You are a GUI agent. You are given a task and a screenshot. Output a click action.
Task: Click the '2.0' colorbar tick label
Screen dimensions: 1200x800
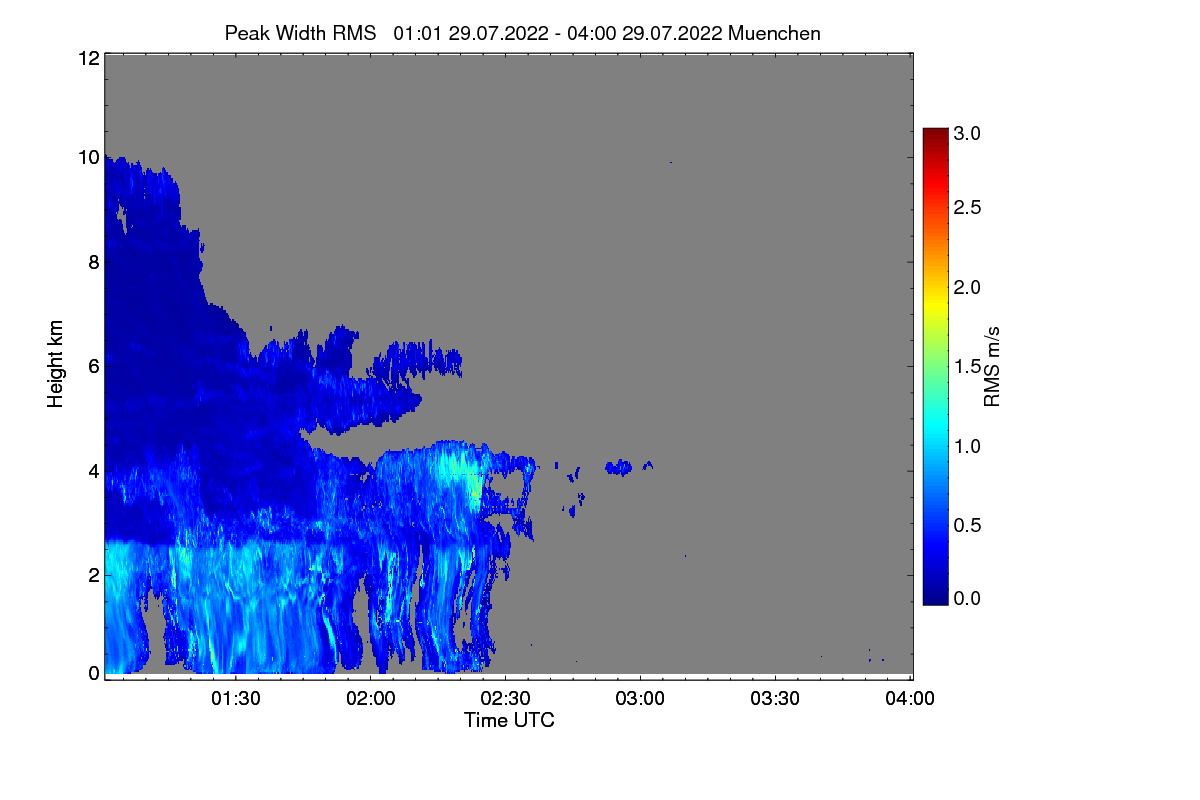(x=966, y=287)
